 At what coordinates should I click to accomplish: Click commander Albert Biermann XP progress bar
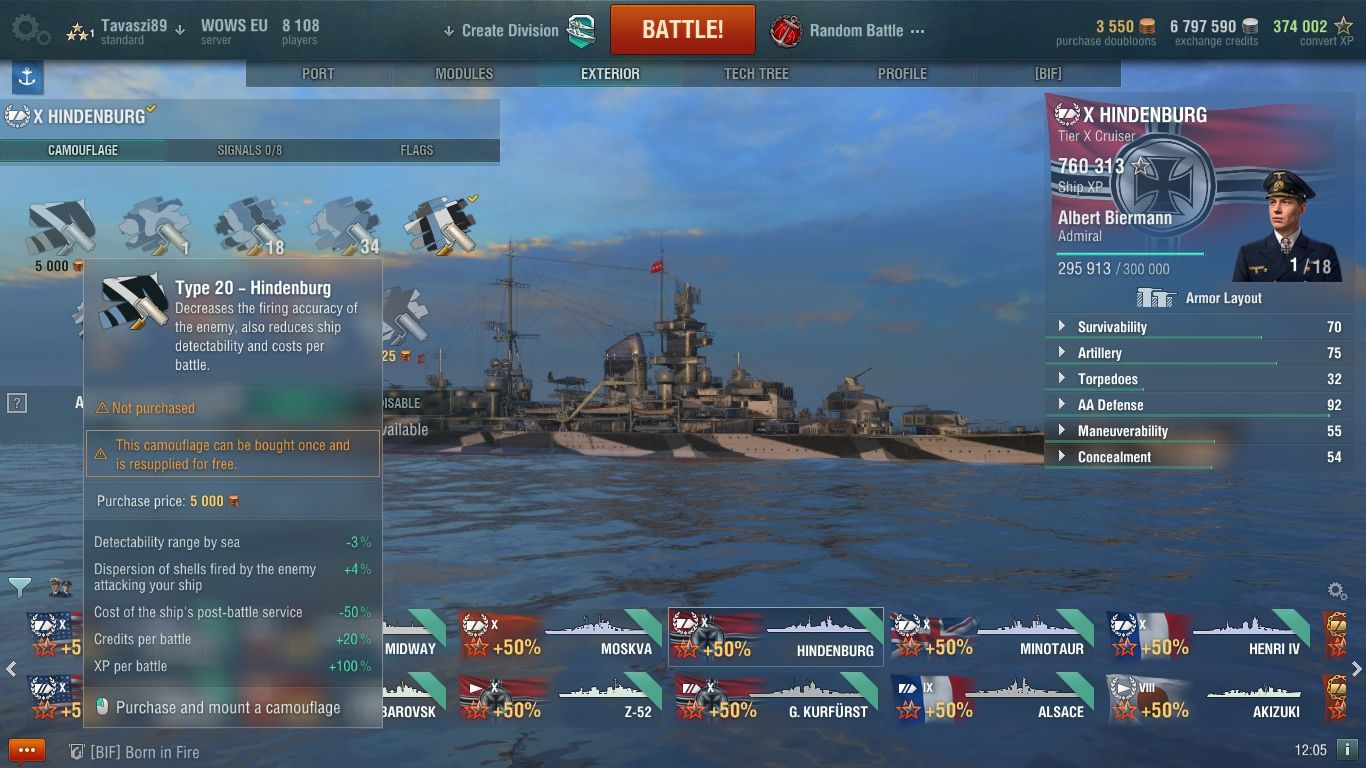(1131, 254)
